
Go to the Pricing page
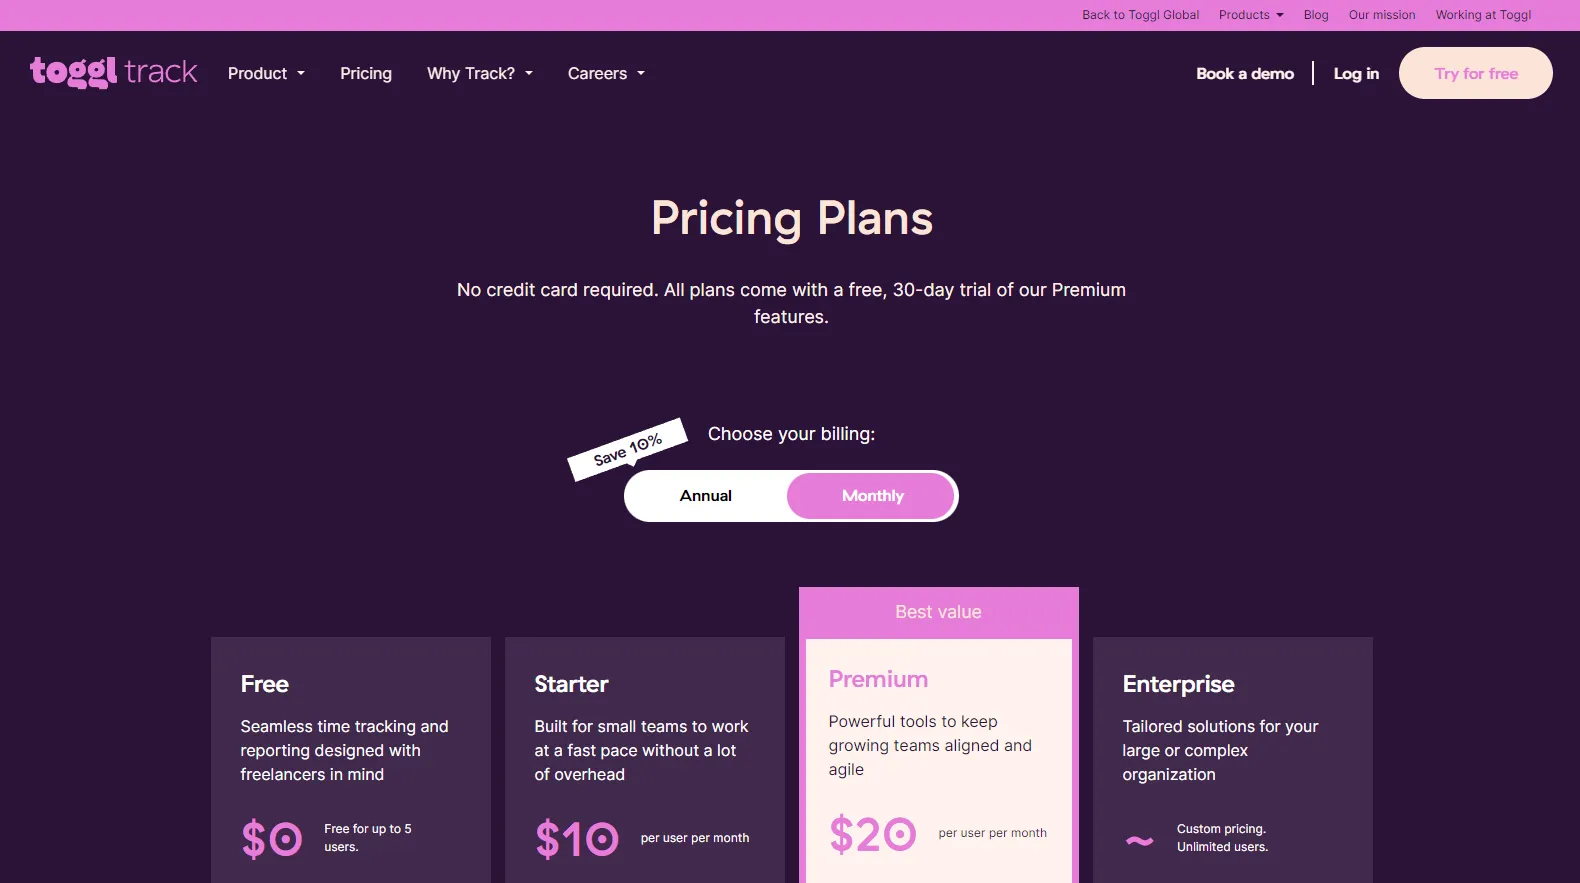pos(366,73)
